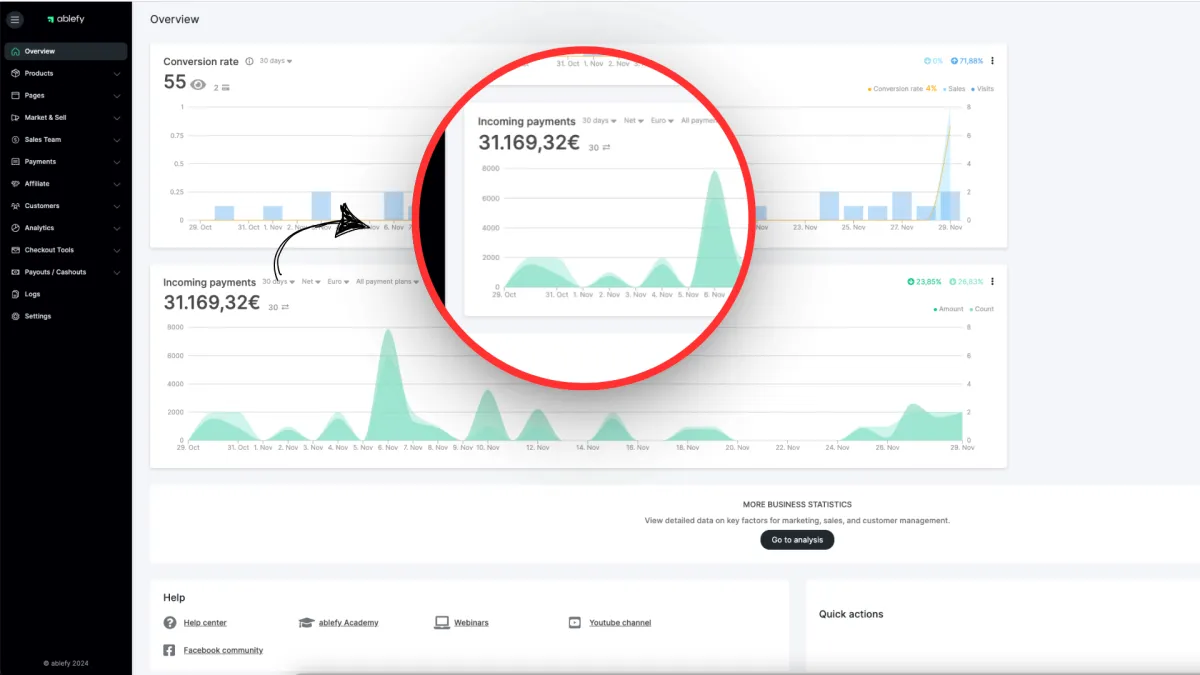Open the Analytics menu item
Viewport: 1200px width, 675px height.
pyautogui.click(x=66, y=228)
